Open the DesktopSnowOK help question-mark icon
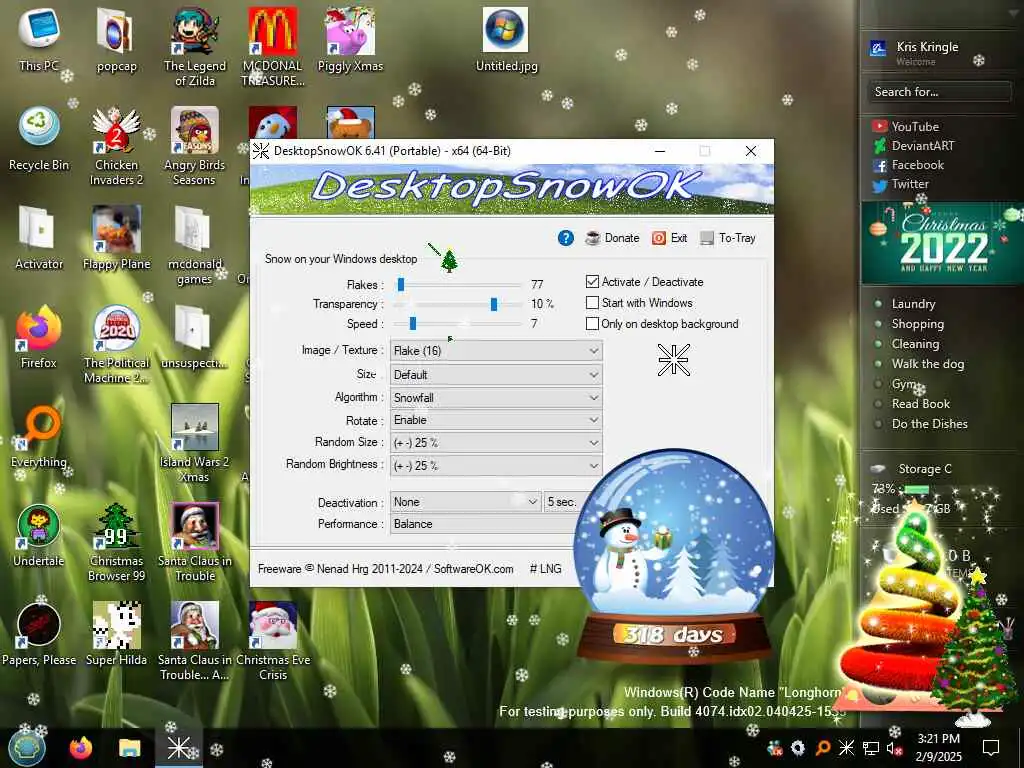The image size is (1024, 768). 566,238
